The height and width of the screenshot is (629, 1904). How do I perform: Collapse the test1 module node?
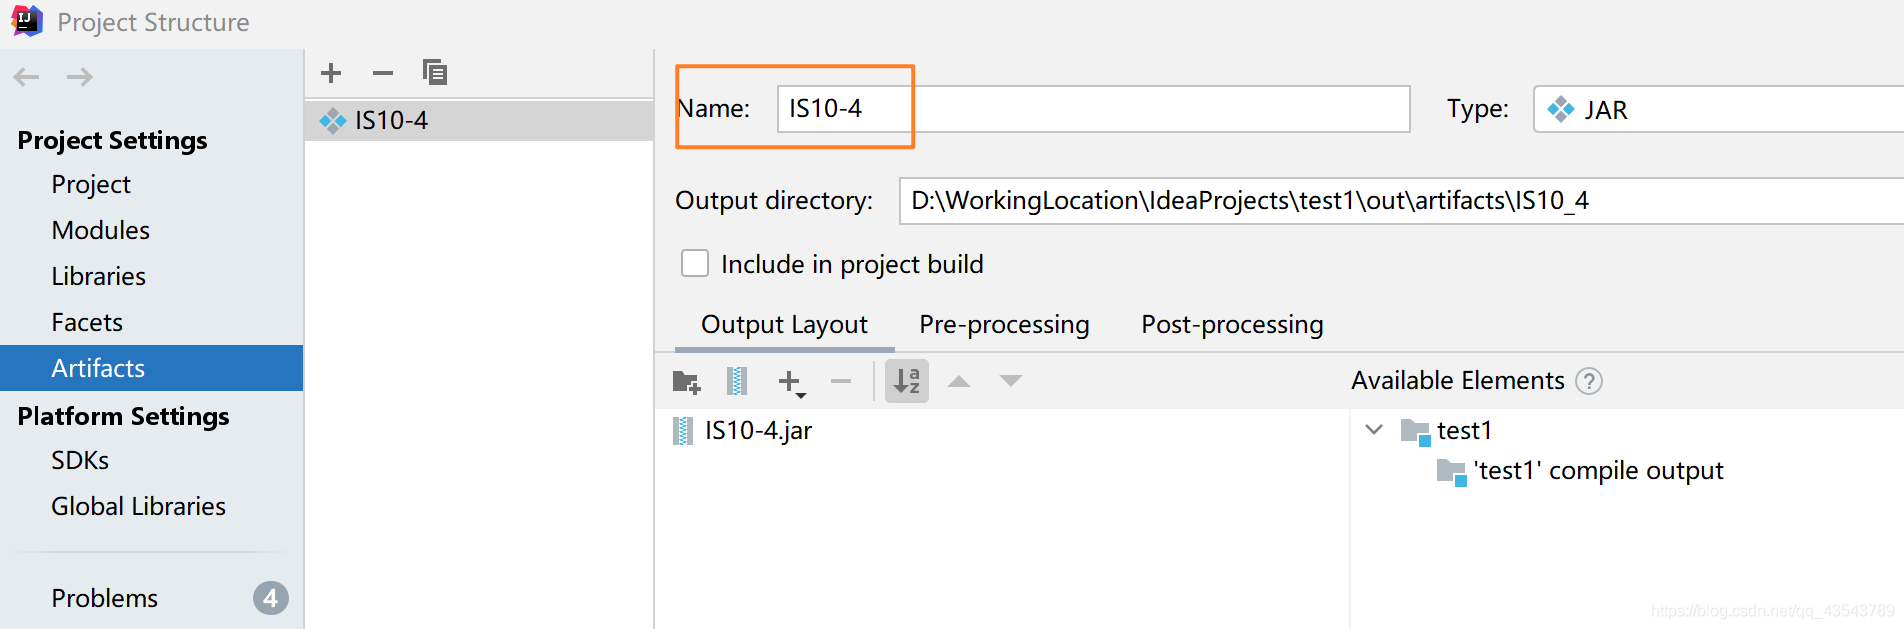click(1374, 430)
